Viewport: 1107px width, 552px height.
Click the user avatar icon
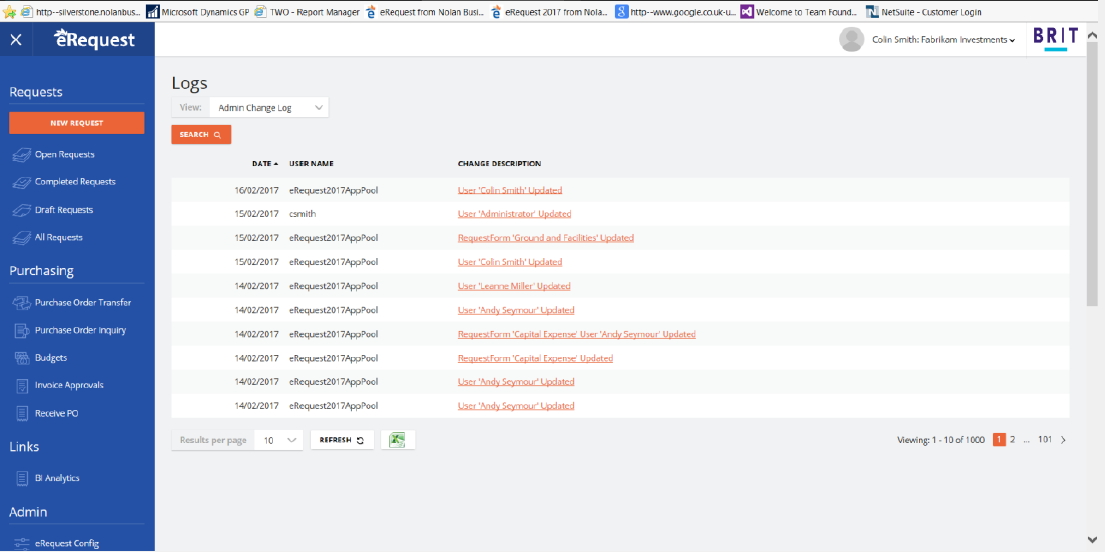(x=851, y=40)
